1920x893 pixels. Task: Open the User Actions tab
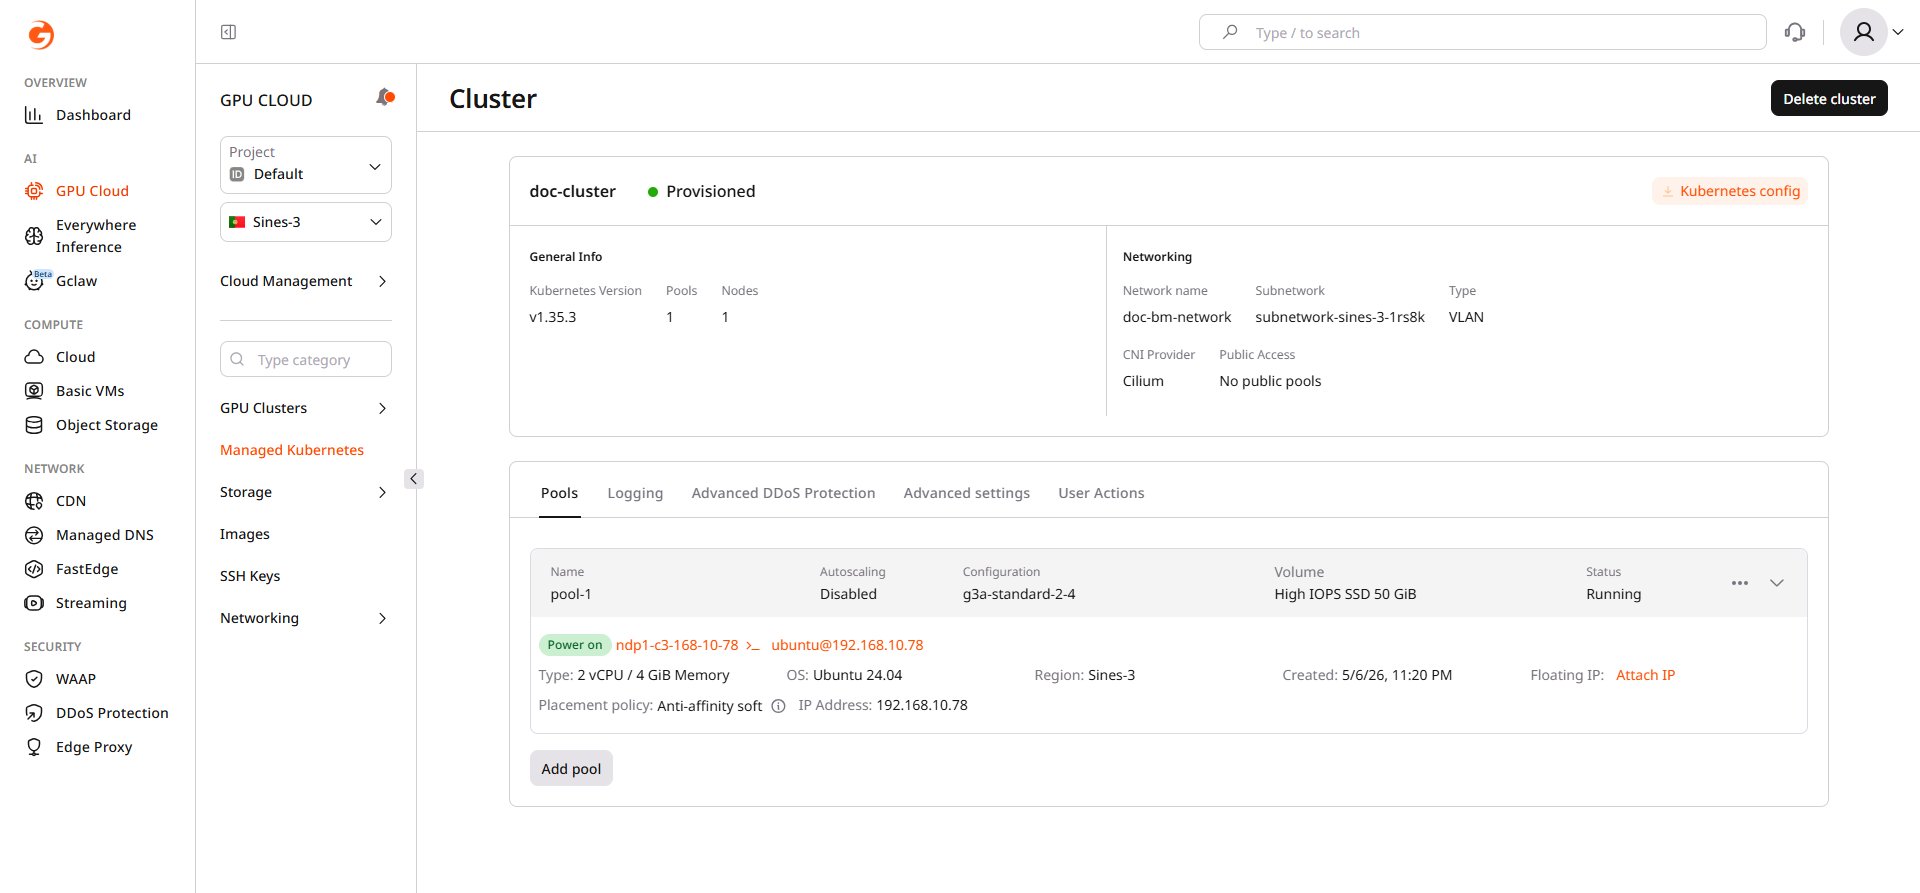point(1101,493)
